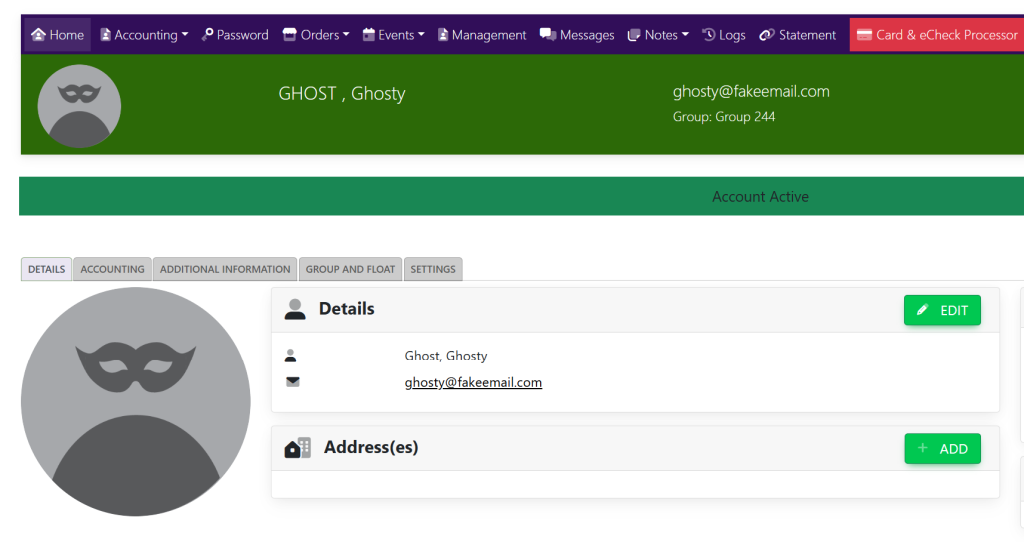The image size is (1024, 542).
Task: Expand the Accounting dropdown menu
Action: (x=144, y=35)
